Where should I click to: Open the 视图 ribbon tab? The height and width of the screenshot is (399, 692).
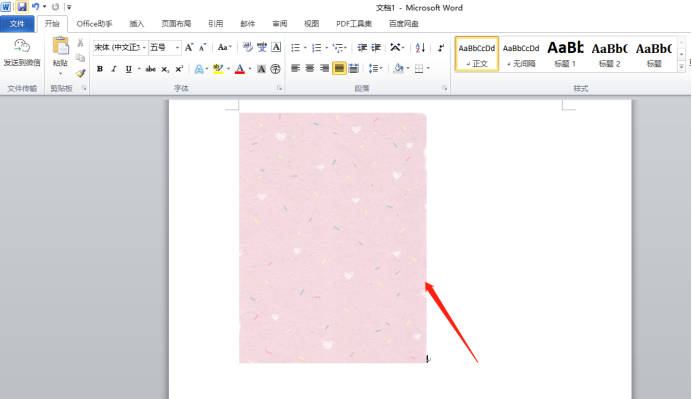(311, 23)
